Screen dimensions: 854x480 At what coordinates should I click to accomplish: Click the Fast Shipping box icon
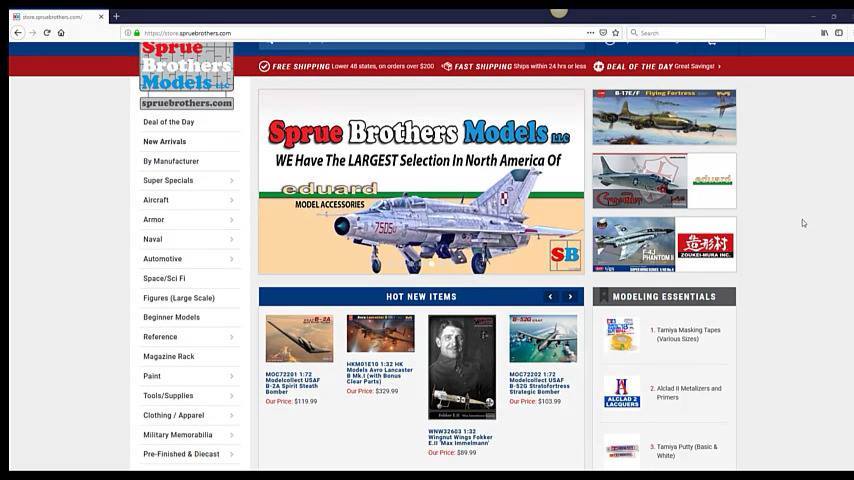[x=447, y=66]
